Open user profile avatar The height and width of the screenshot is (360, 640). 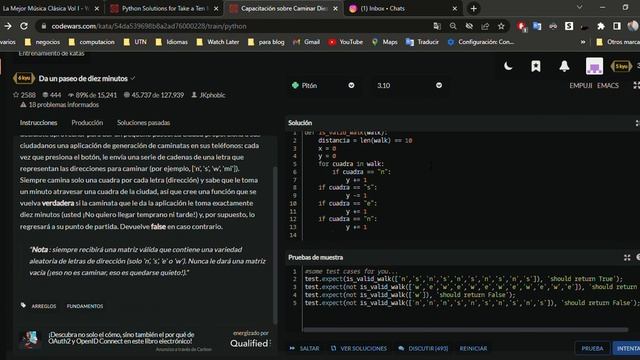pyautogui.click(x=594, y=66)
